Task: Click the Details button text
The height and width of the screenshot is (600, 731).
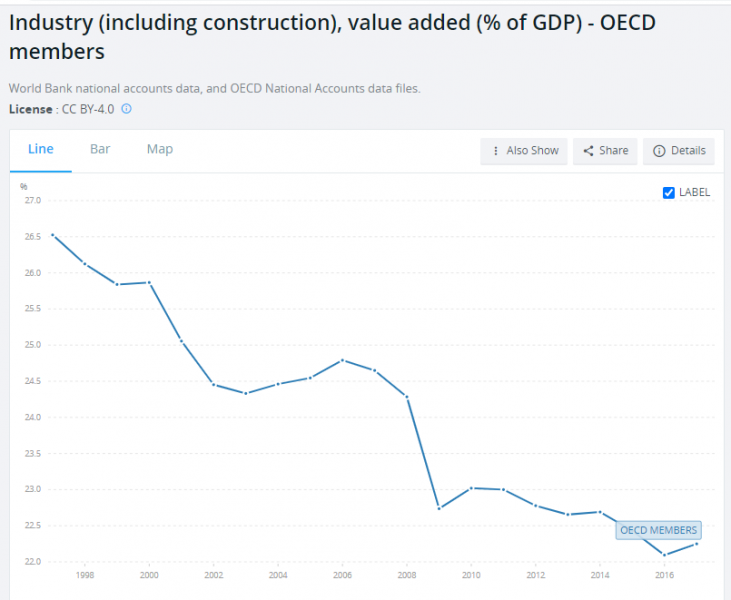Action: (x=688, y=151)
